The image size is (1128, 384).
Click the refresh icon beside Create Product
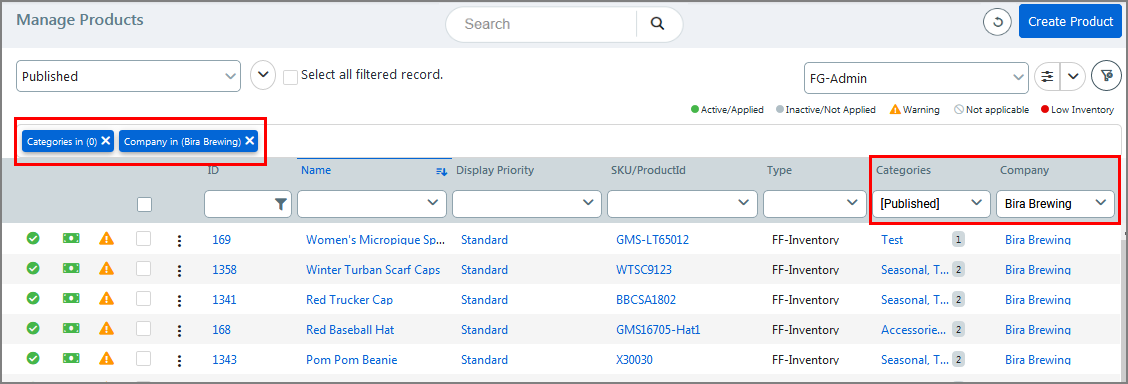[997, 22]
